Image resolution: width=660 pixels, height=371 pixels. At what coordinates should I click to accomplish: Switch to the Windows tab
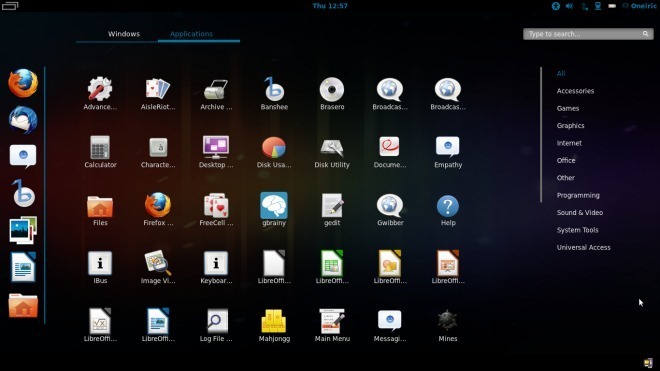(x=124, y=34)
